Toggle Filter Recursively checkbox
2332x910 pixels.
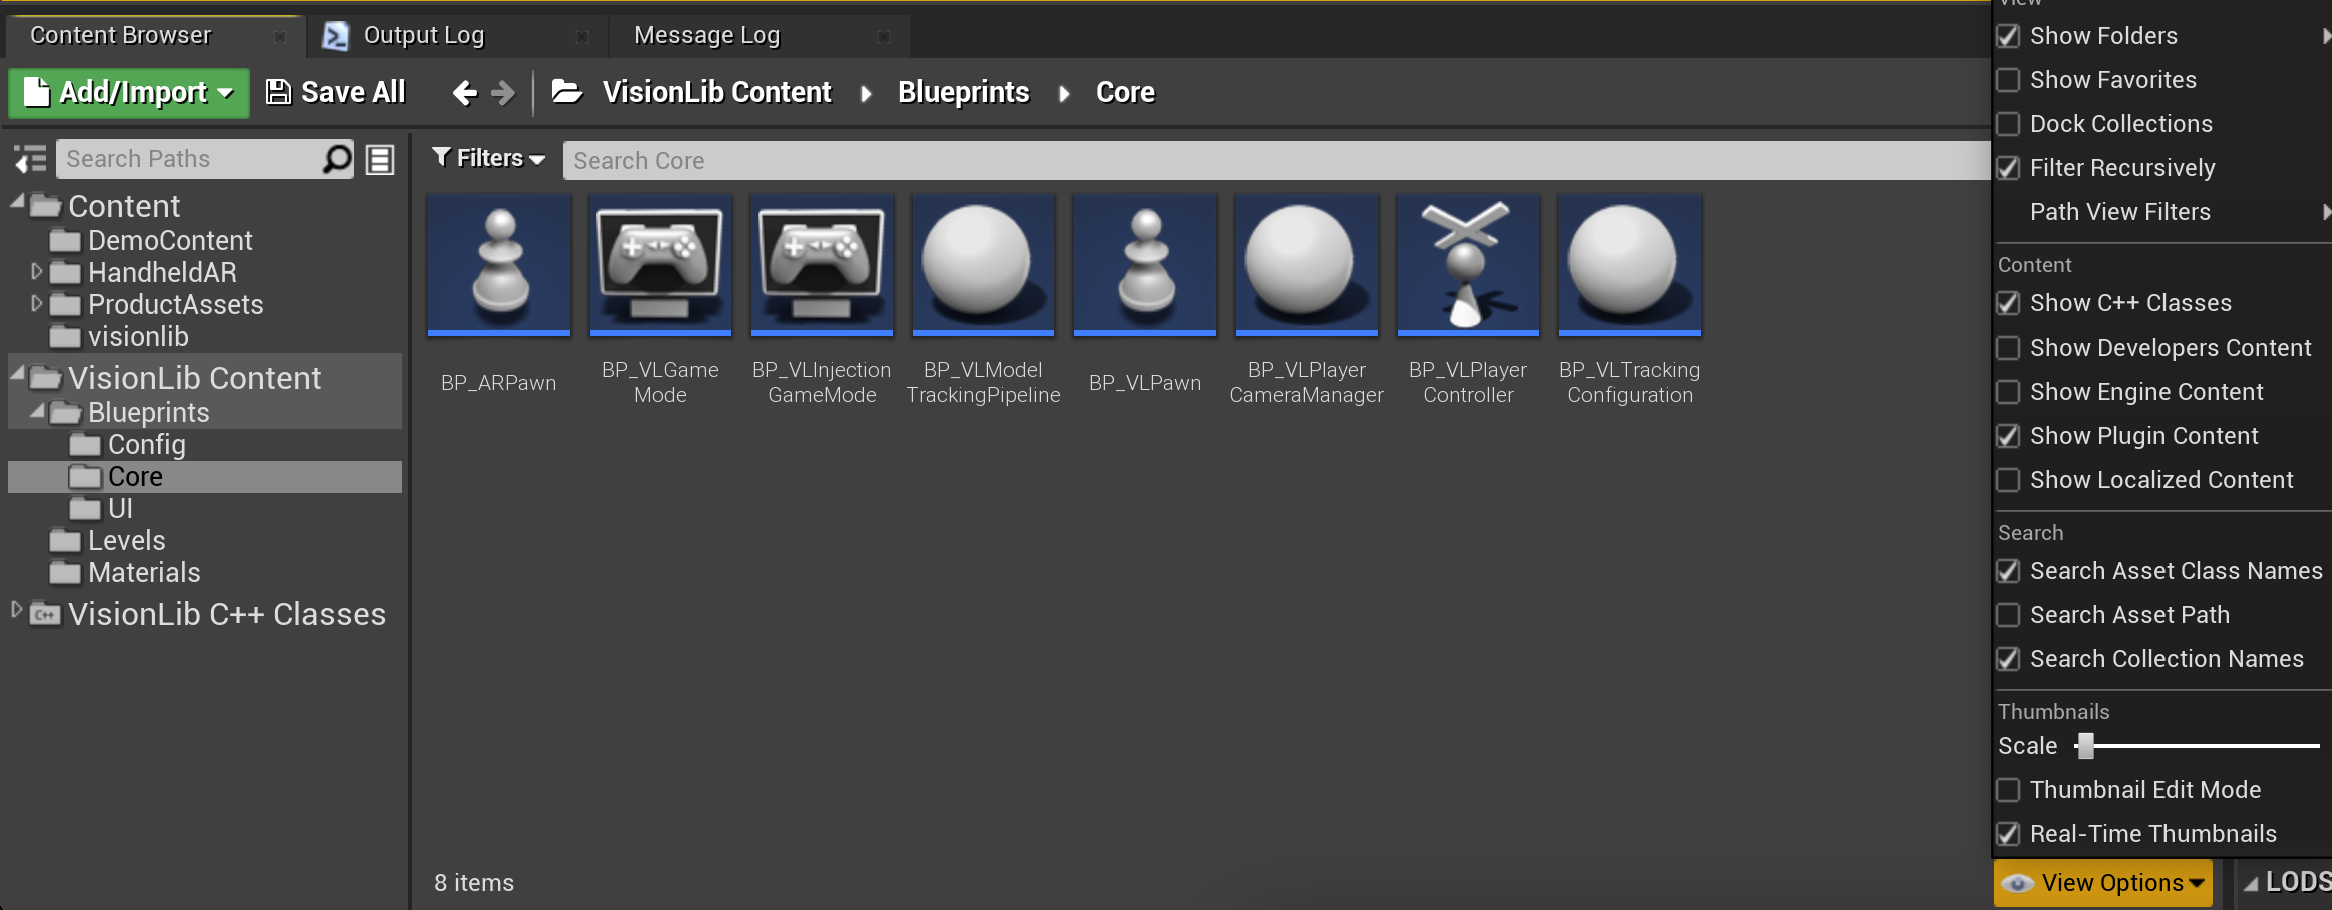click(2008, 168)
